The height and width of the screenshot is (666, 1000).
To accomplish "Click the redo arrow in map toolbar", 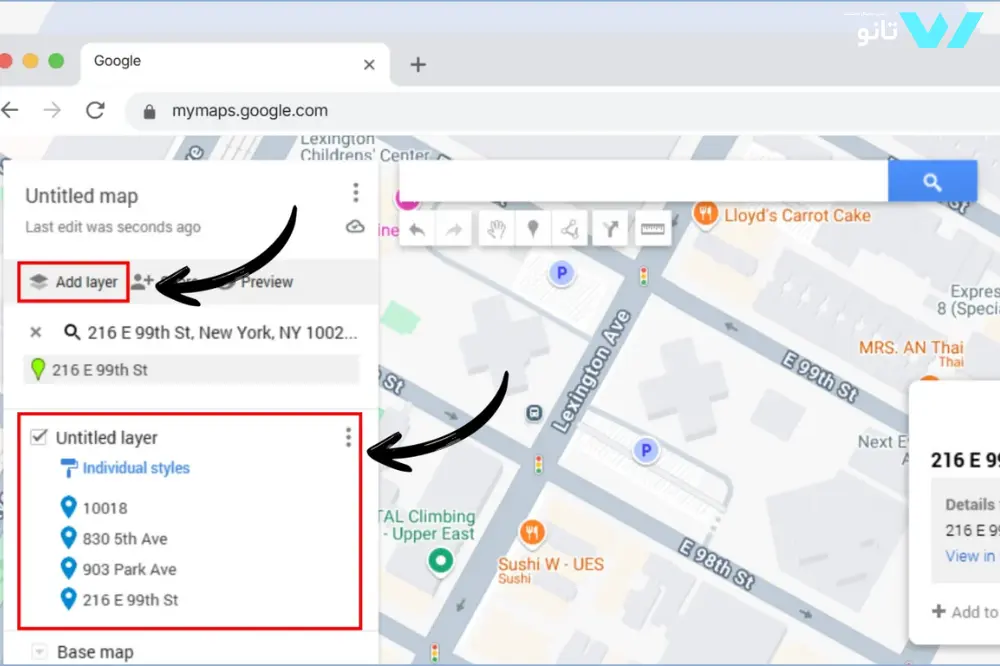I will [x=454, y=229].
